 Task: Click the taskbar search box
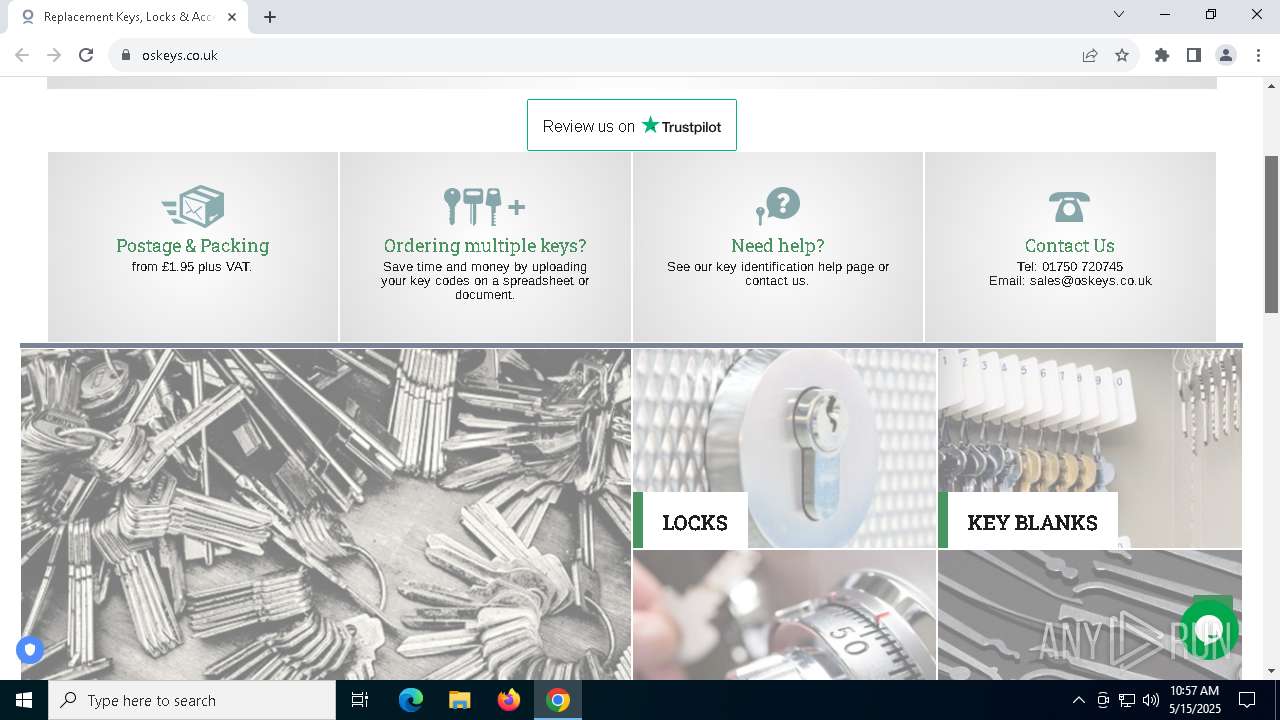pyautogui.click(x=192, y=700)
